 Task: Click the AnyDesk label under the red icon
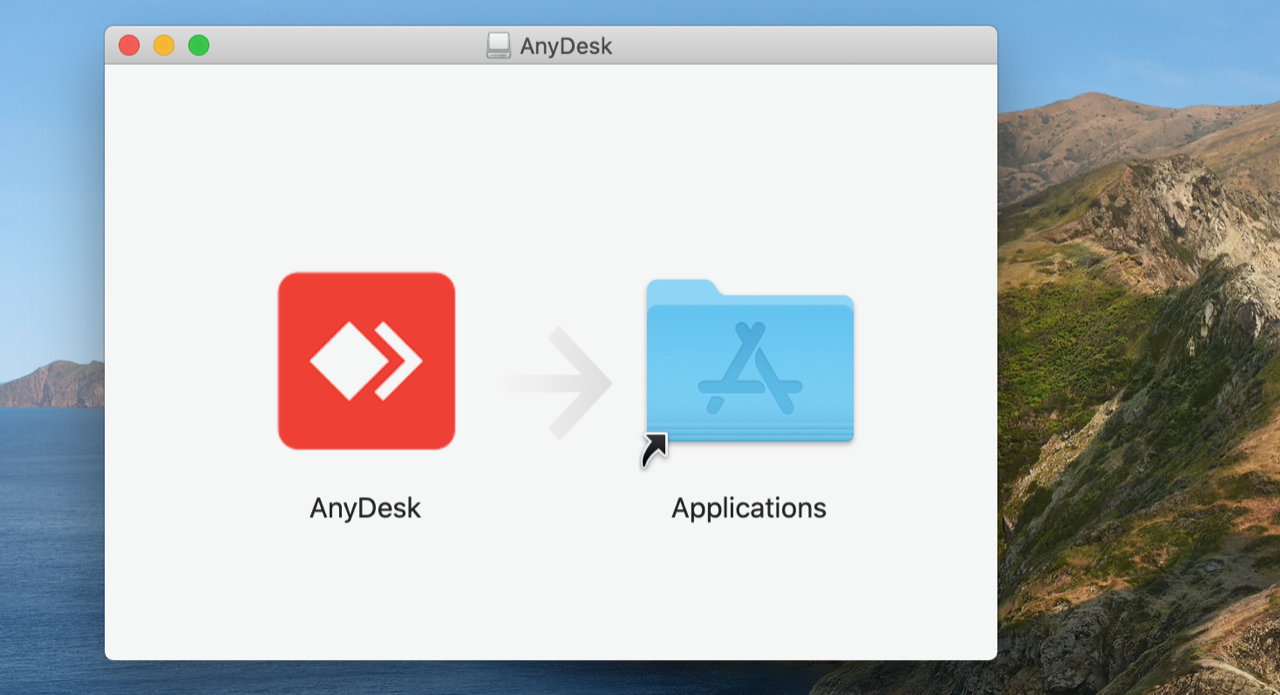pyautogui.click(x=365, y=508)
